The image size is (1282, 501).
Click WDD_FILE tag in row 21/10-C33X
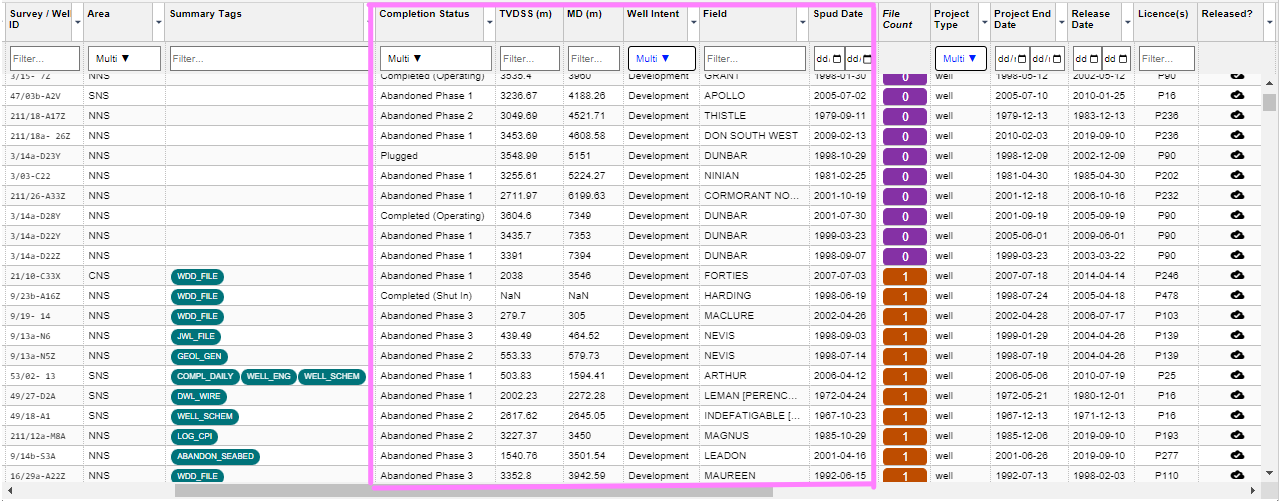point(197,276)
